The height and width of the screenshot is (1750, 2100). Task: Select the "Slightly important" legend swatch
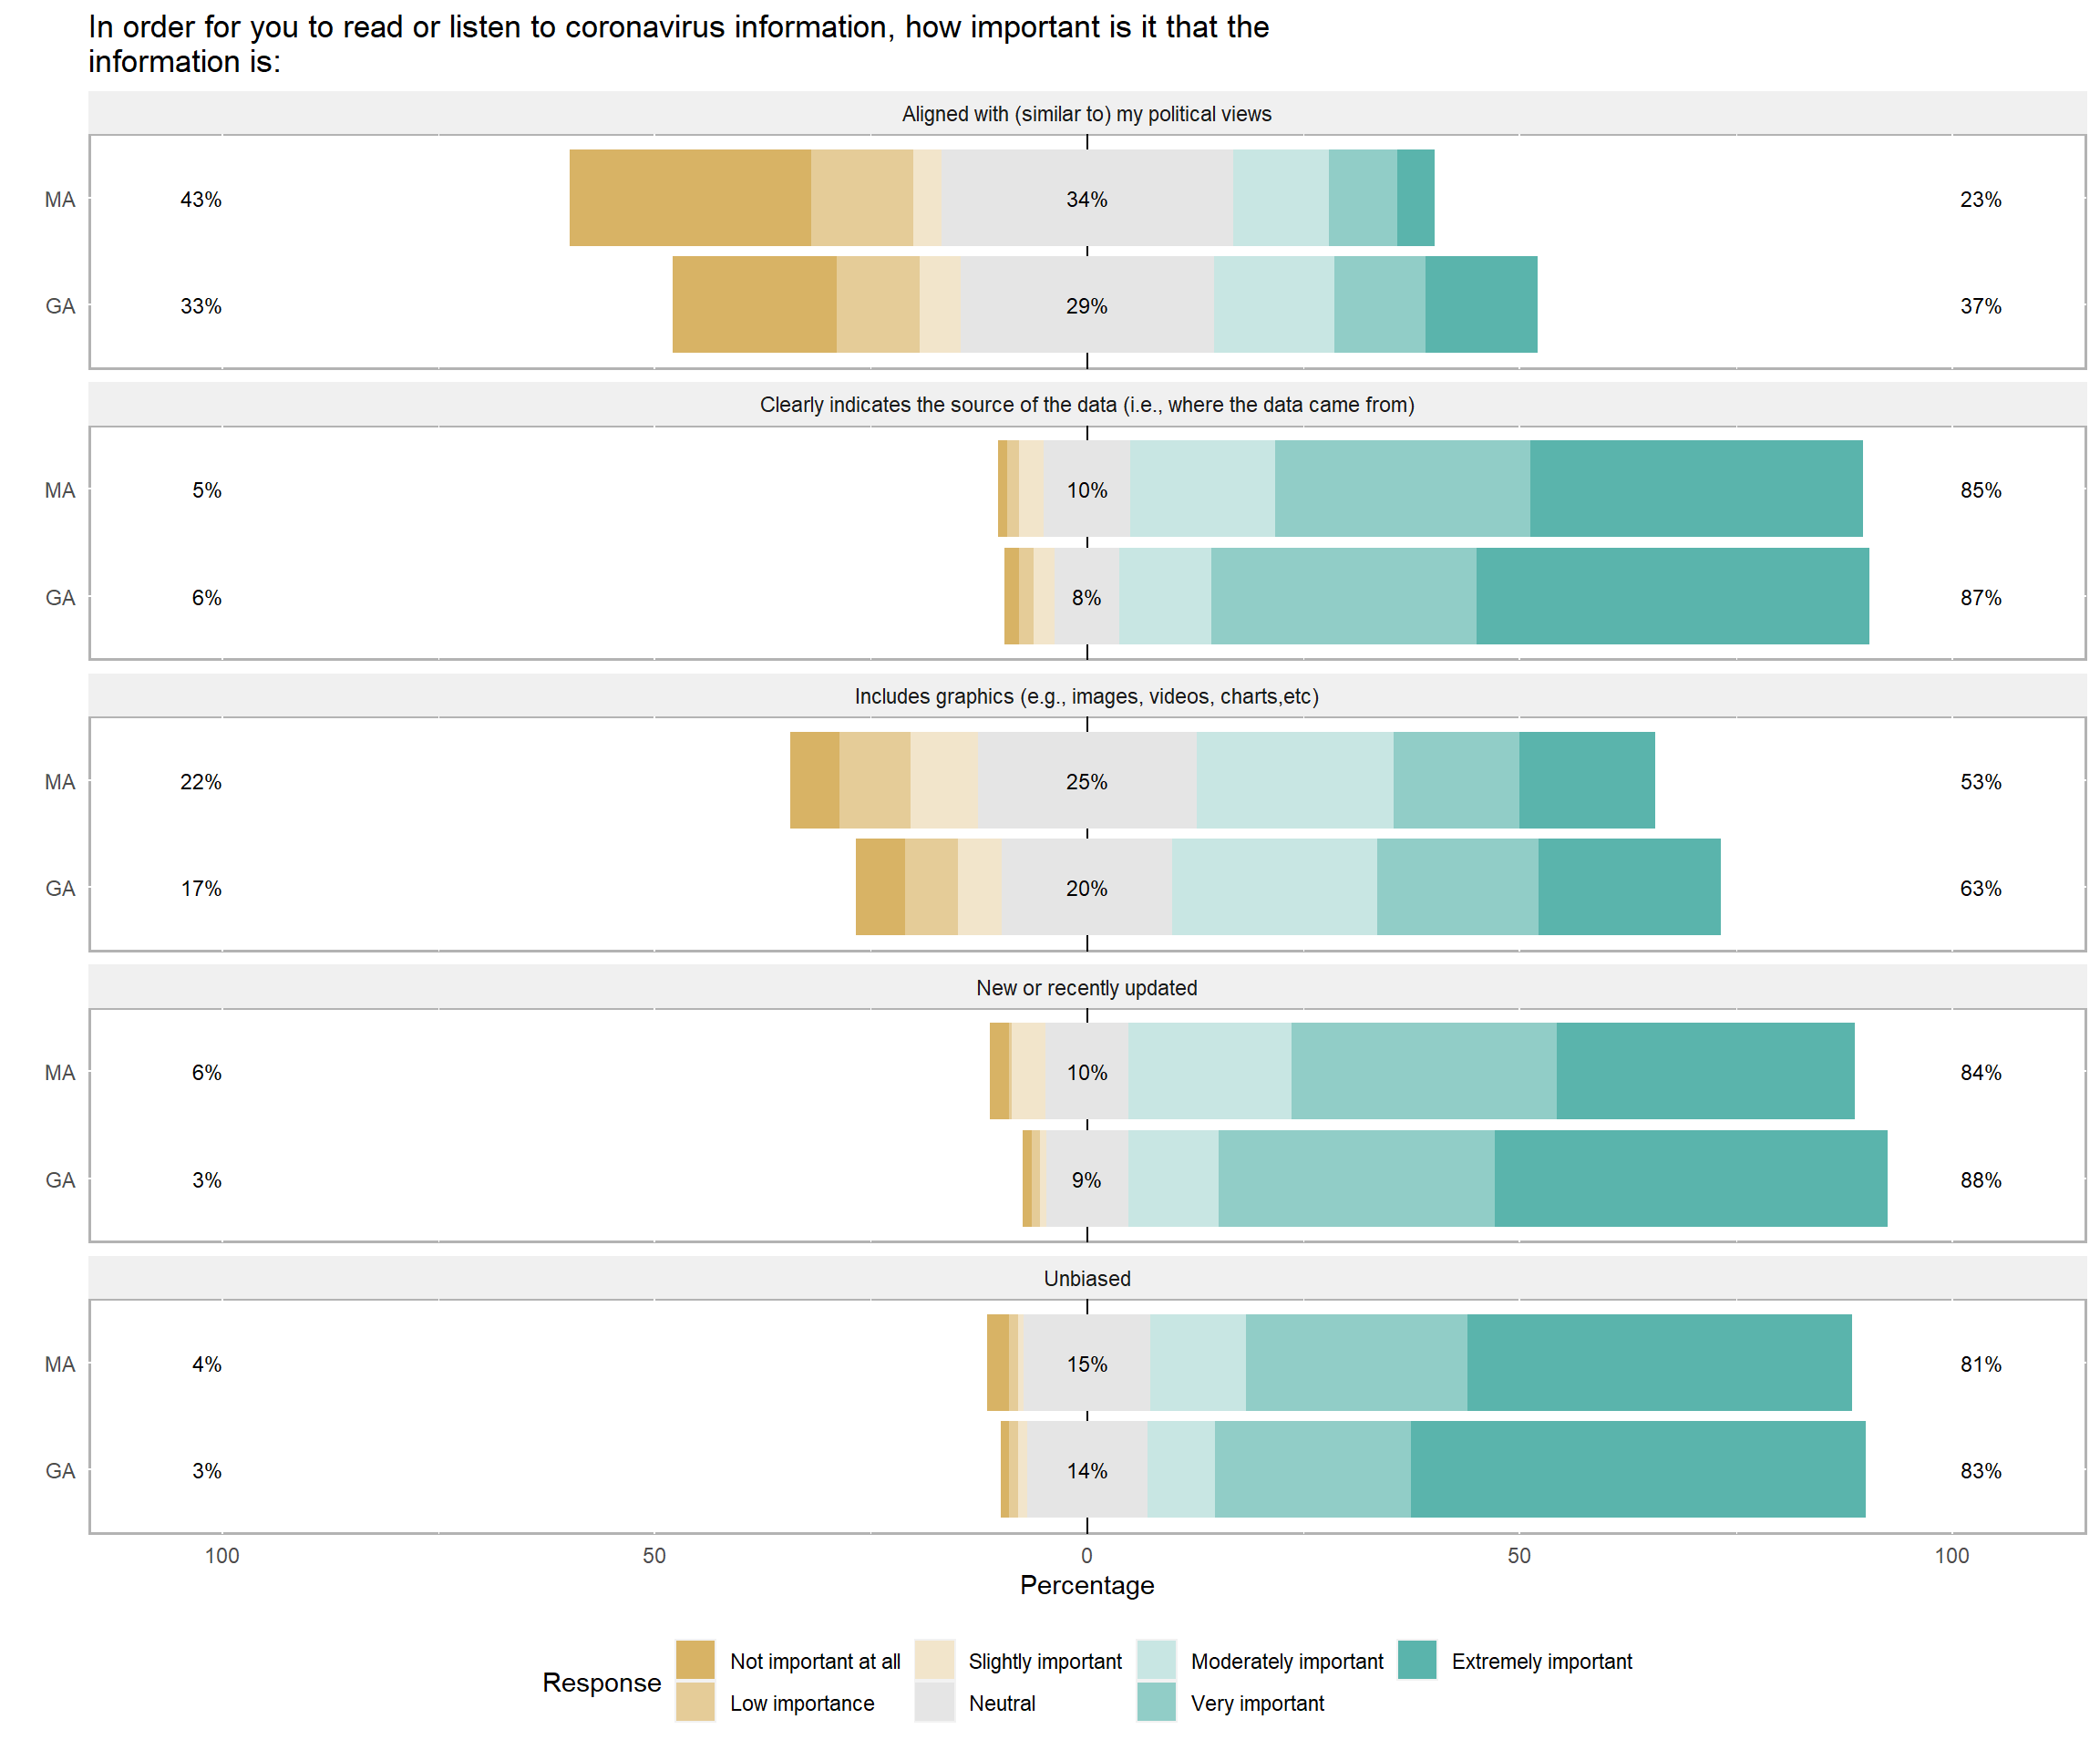click(934, 1660)
